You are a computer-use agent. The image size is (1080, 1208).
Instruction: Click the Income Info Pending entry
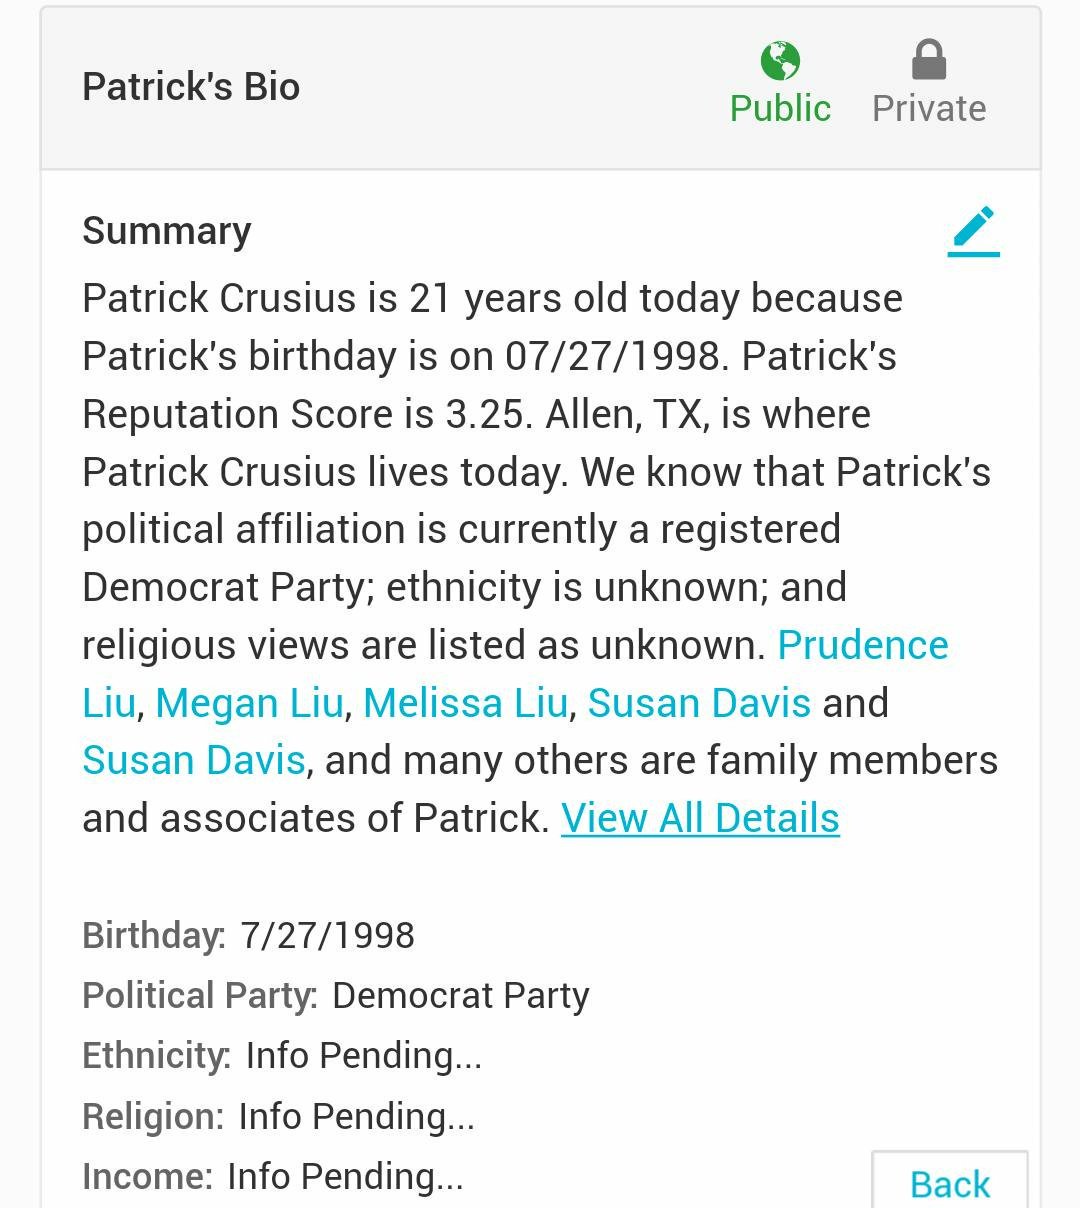tap(345, 1176)
